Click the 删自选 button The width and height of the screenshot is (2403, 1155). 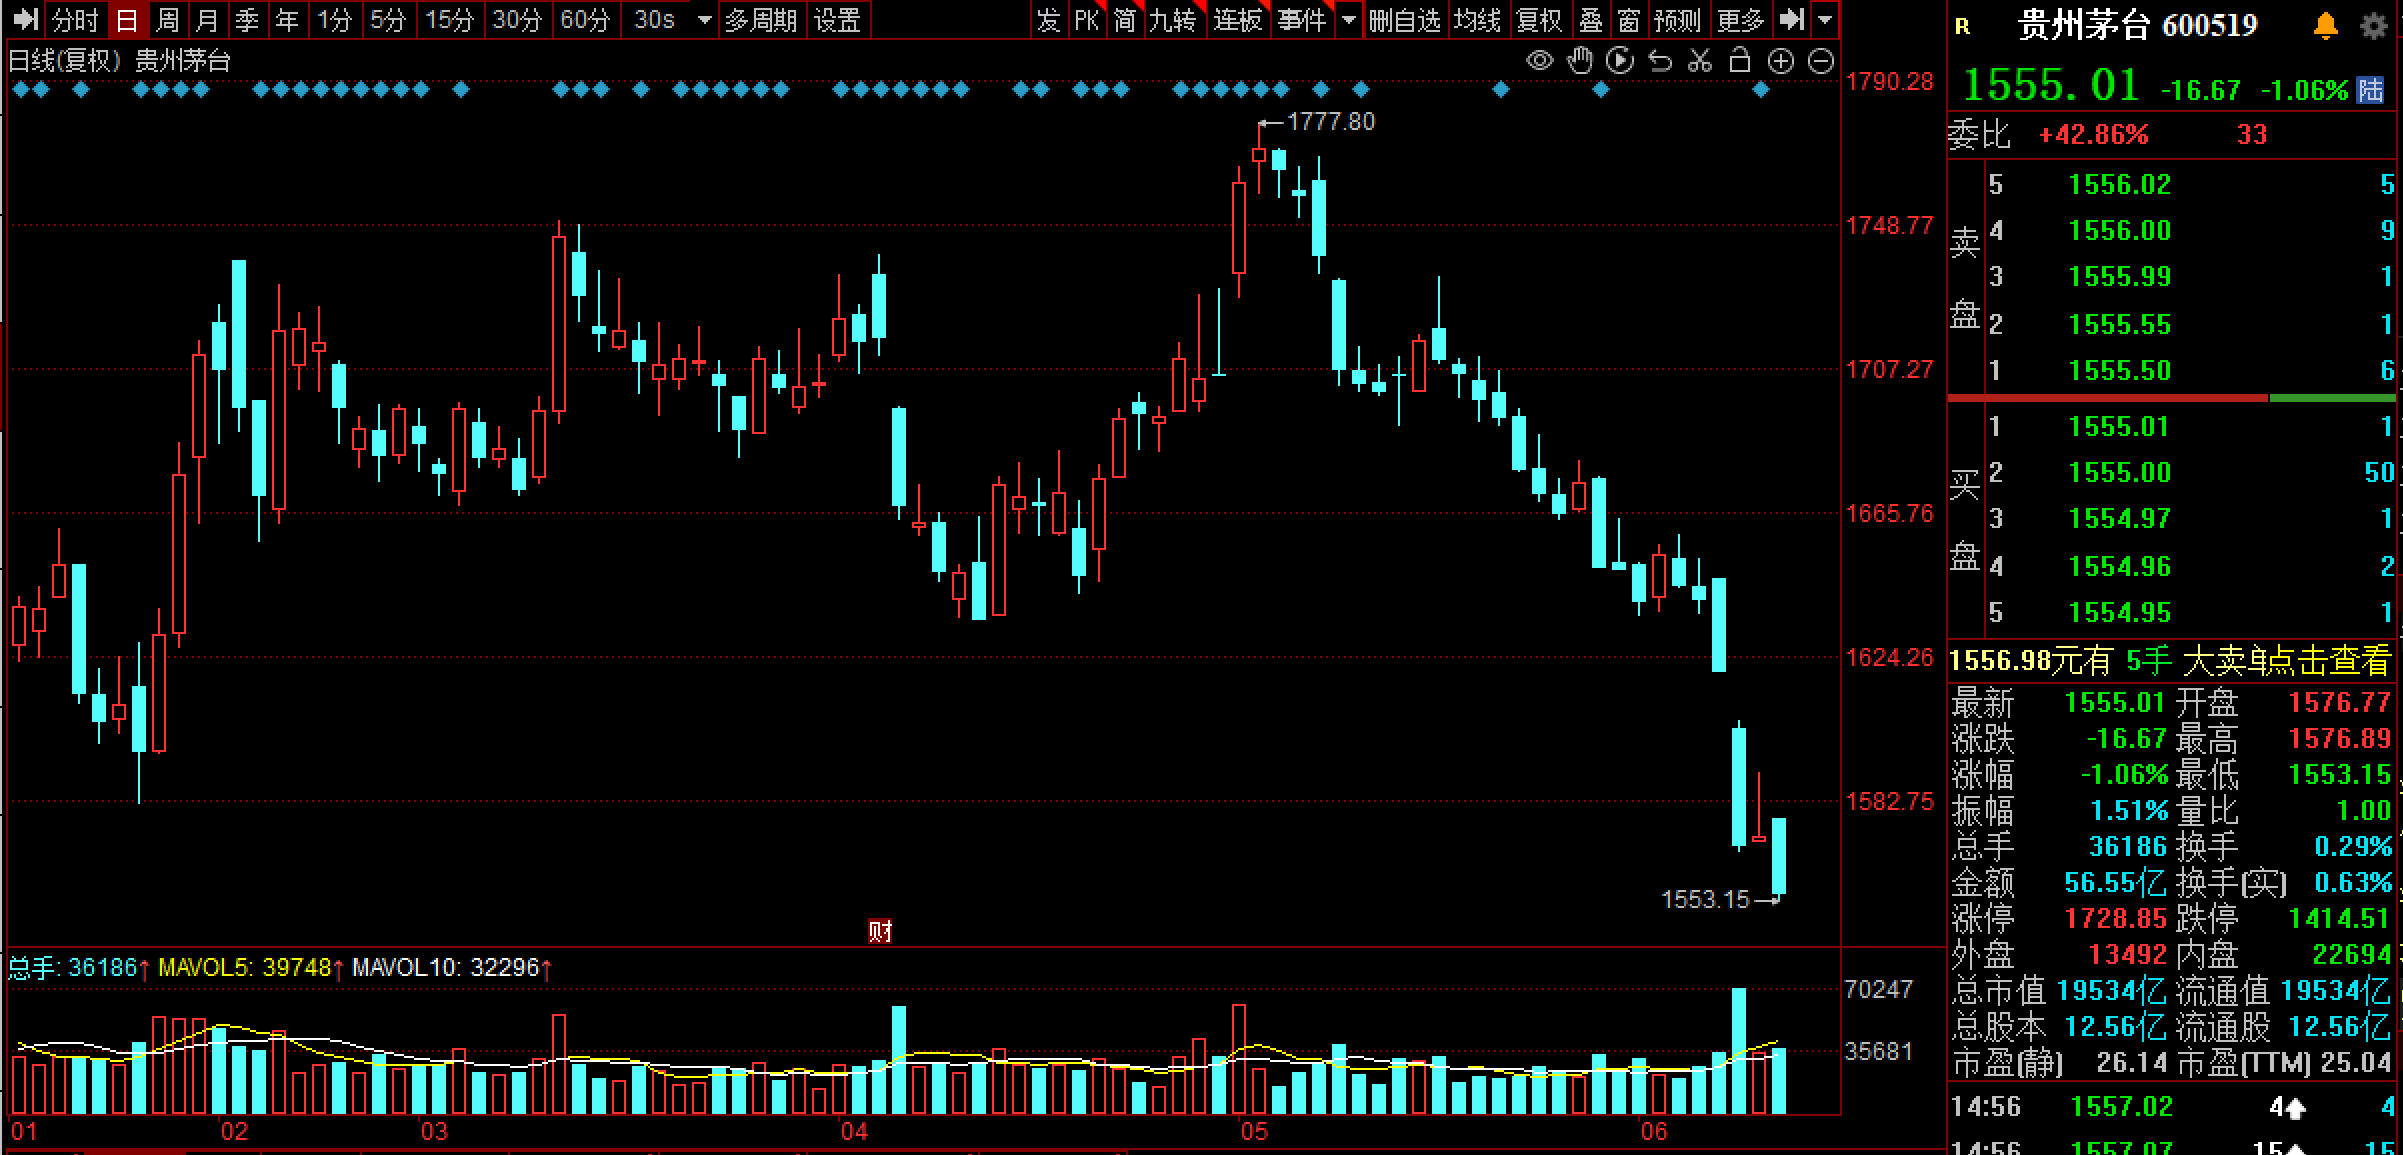[1404, 20]
